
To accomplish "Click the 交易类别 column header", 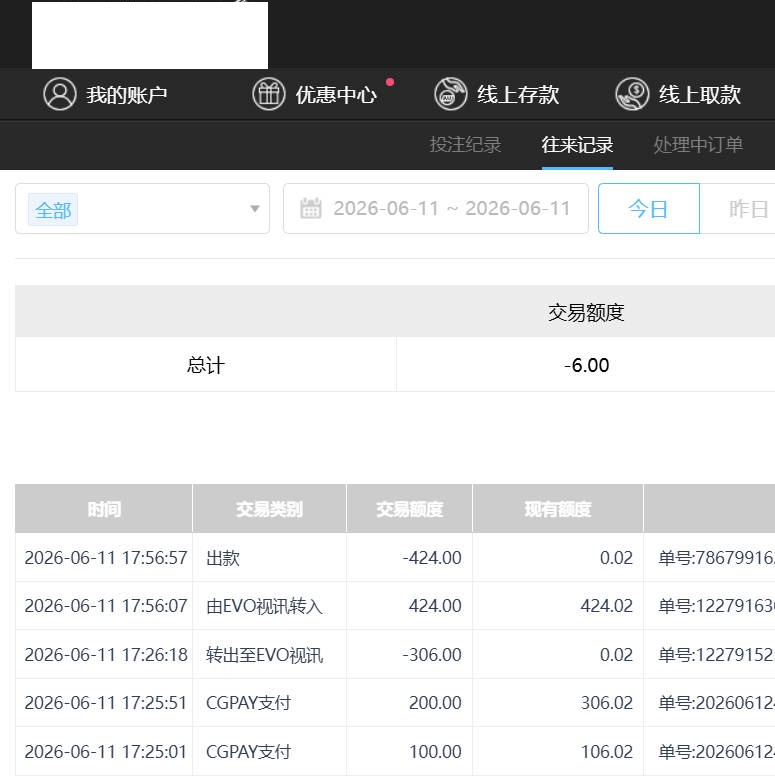I will [x=269, y=509].
